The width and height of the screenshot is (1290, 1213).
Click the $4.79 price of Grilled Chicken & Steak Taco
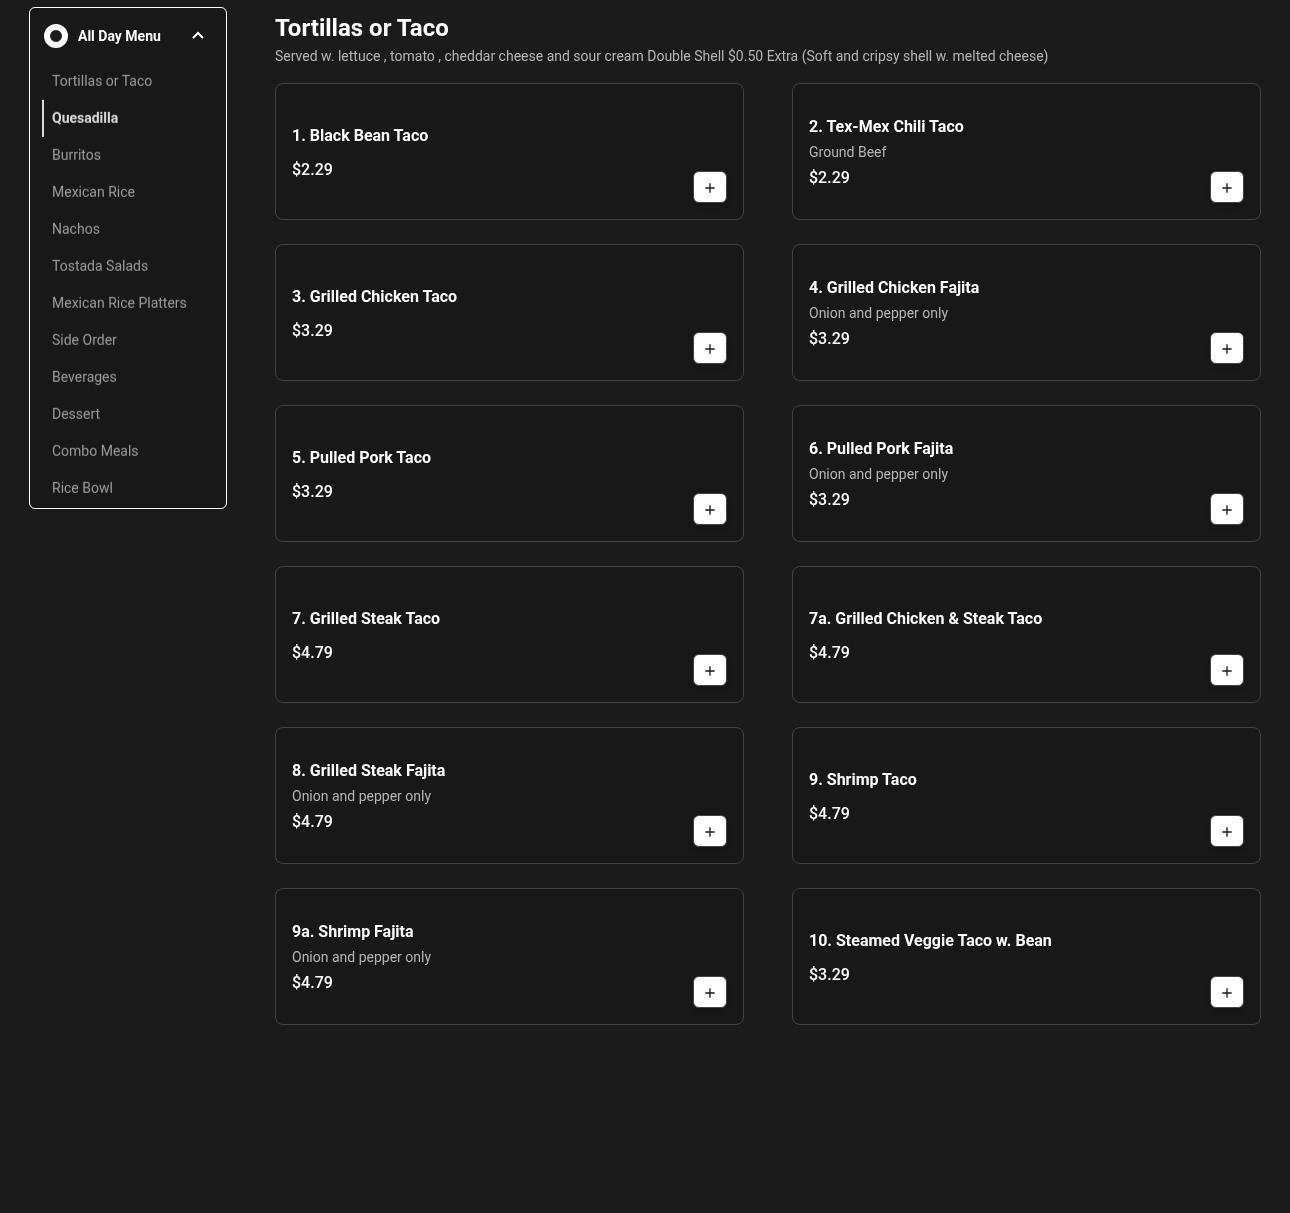[829, 653]
